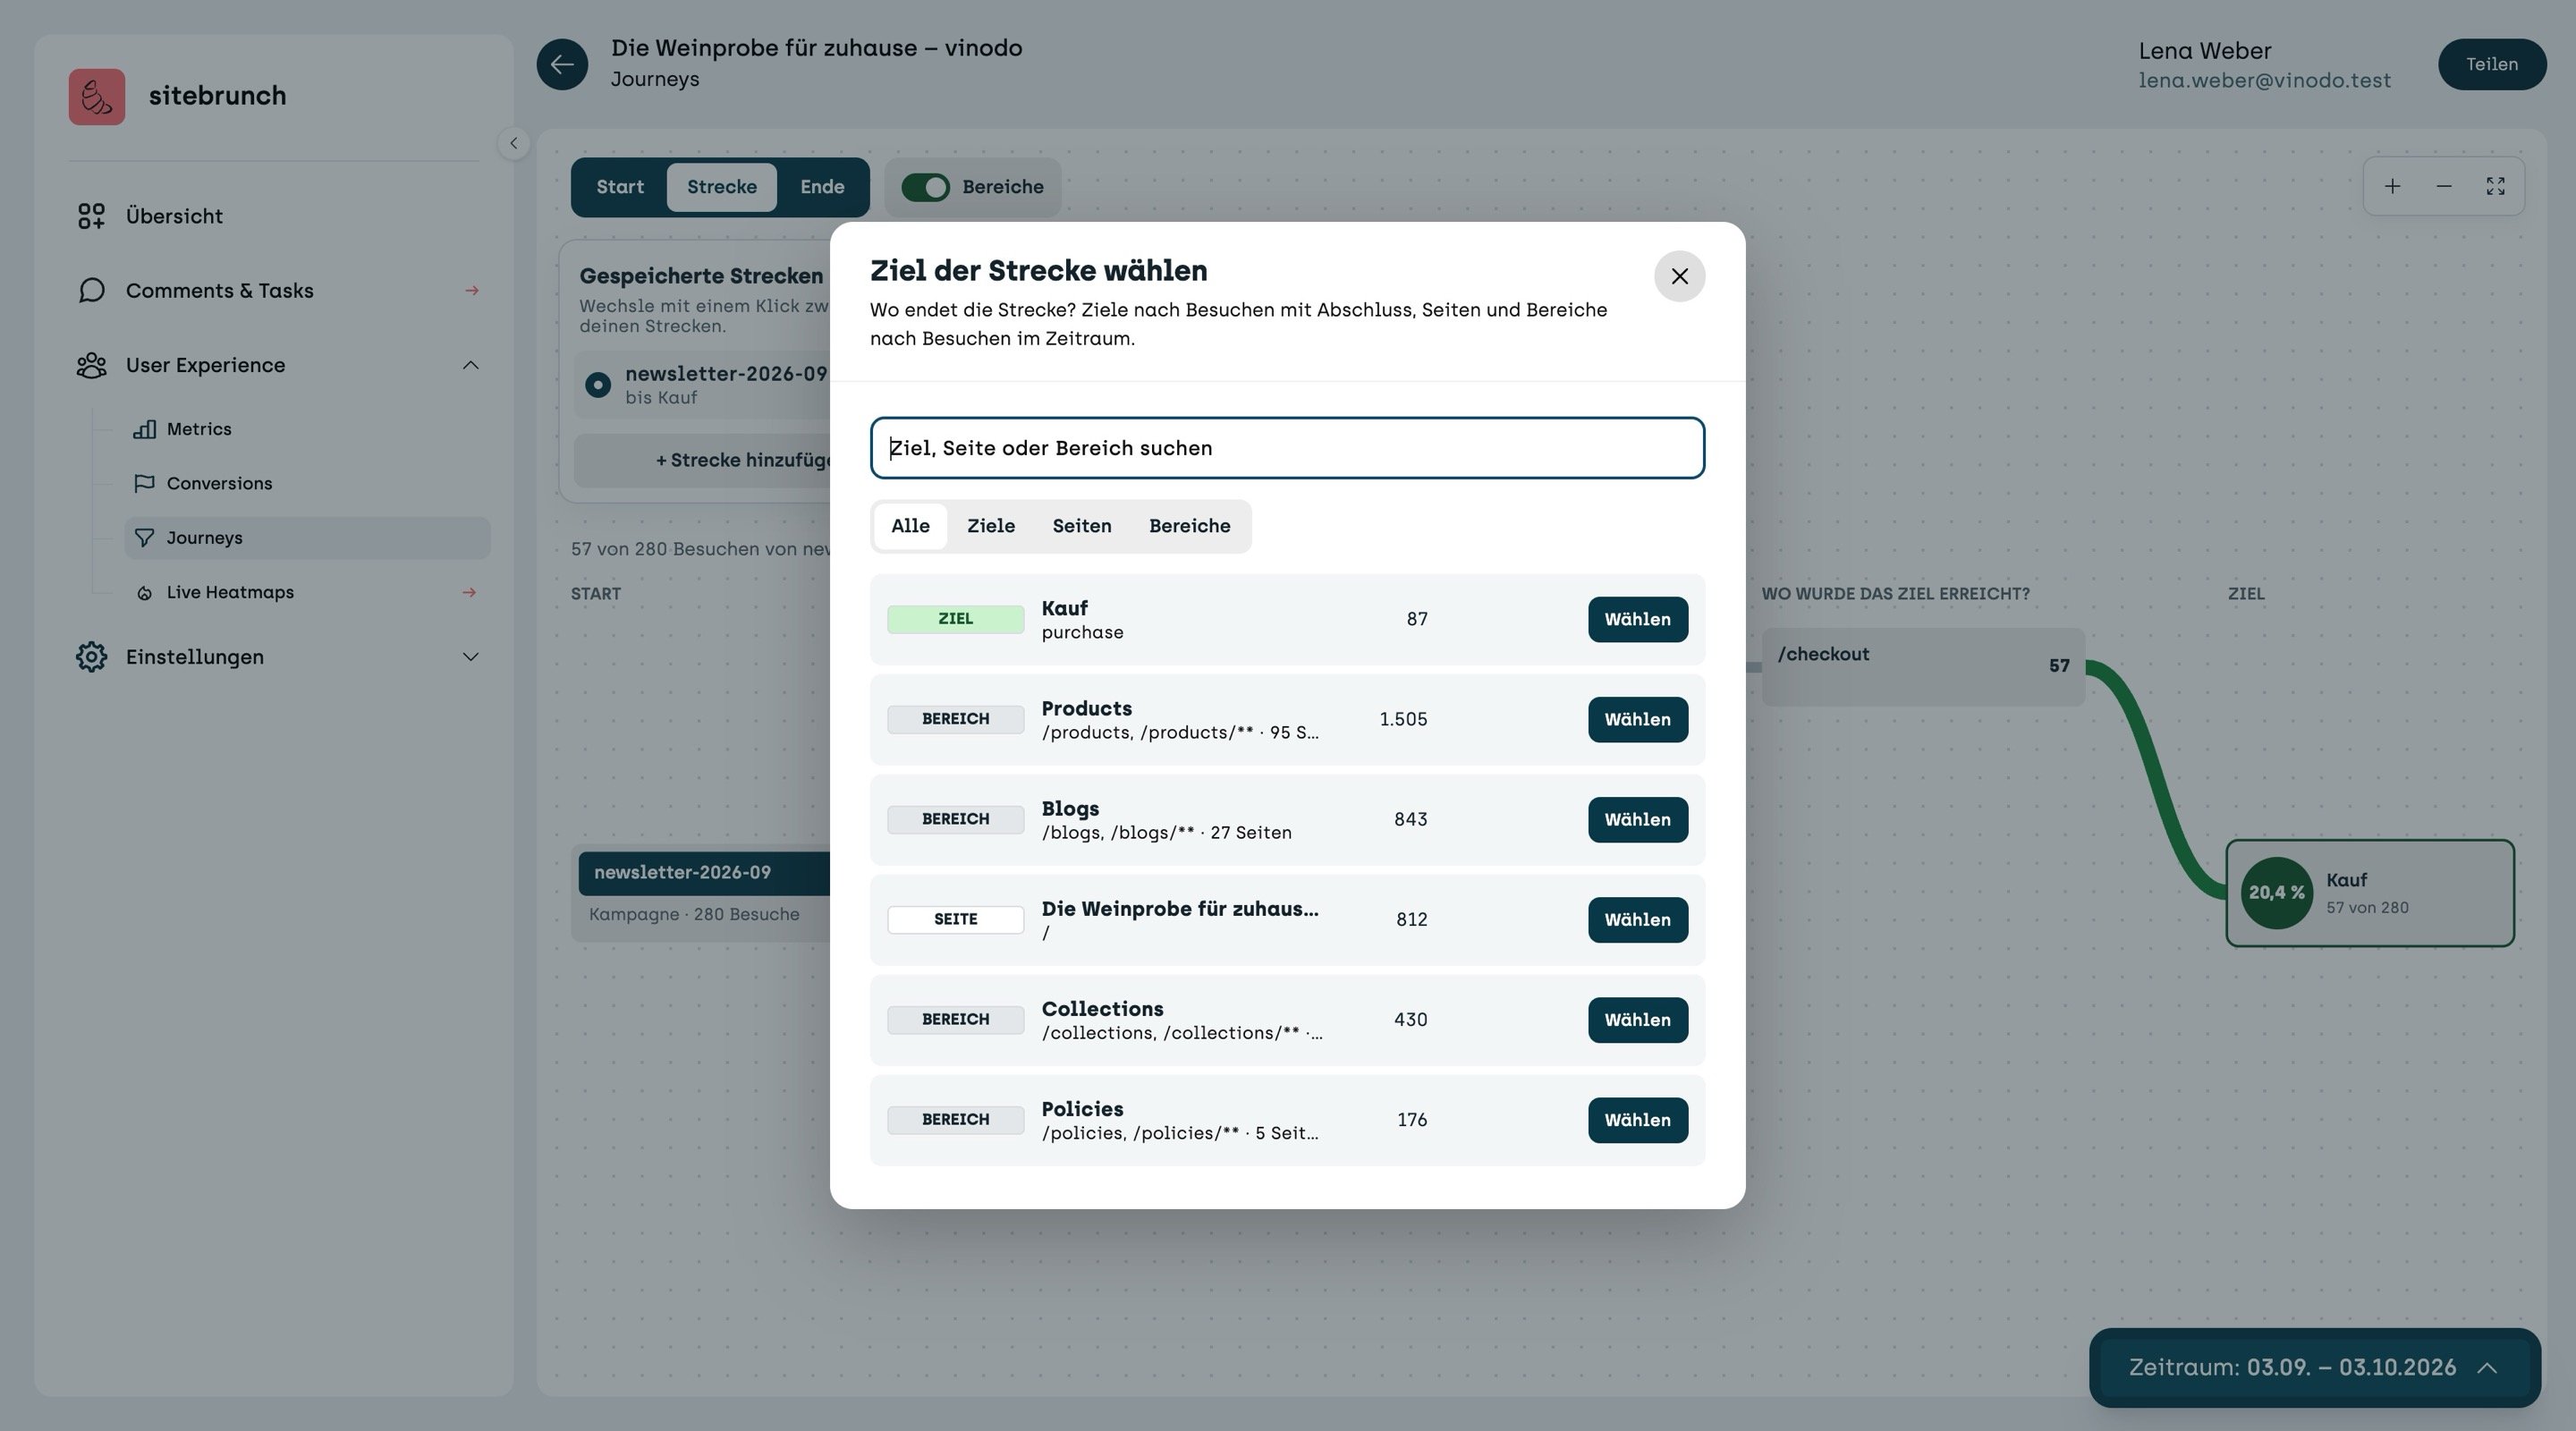
Task: Switch to the Bereiche filter tab
Action: [x=1189, y=526]
